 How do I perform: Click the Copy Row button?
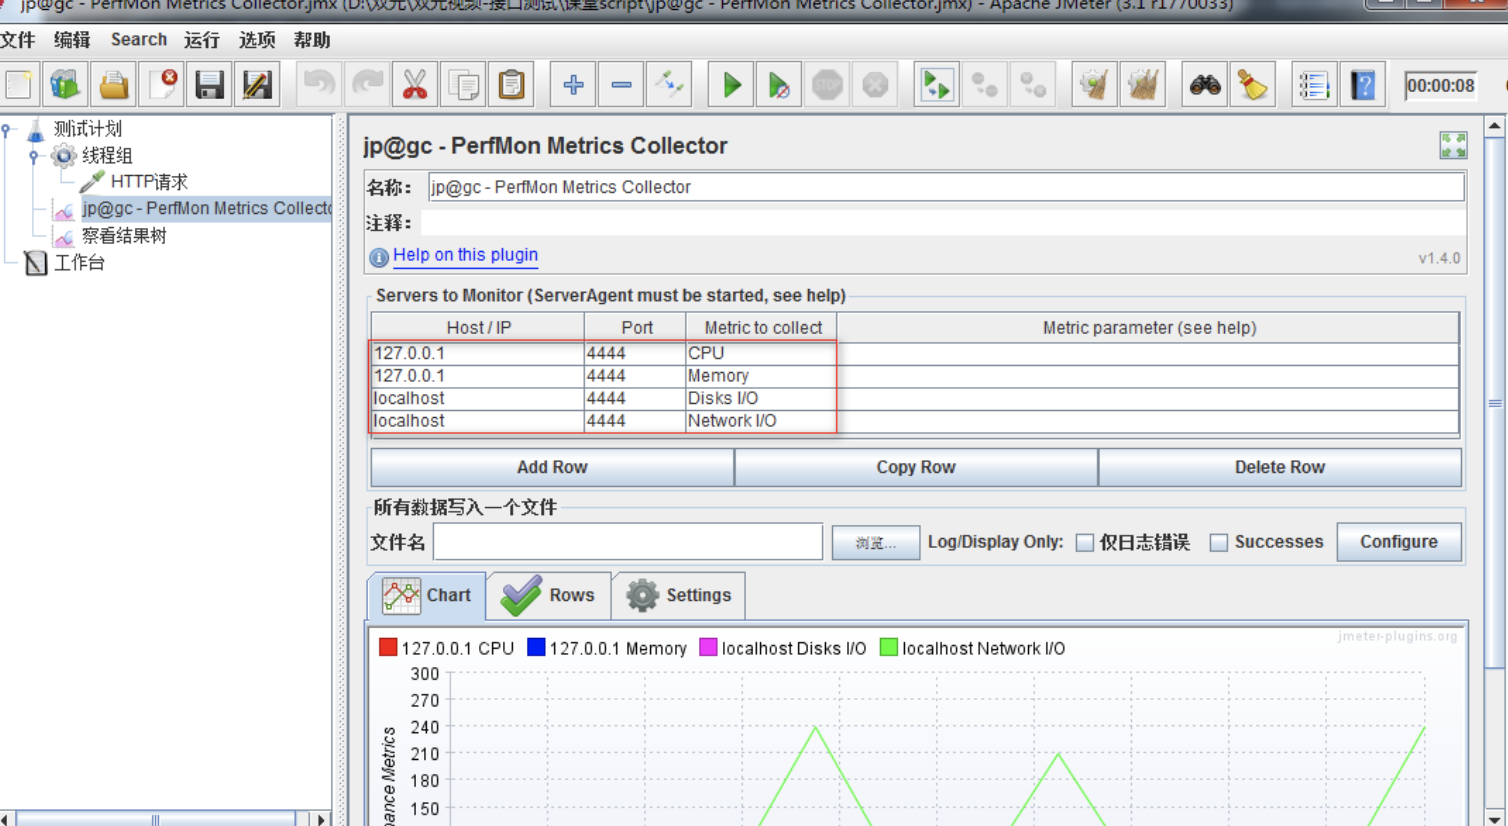coord(916,467)
